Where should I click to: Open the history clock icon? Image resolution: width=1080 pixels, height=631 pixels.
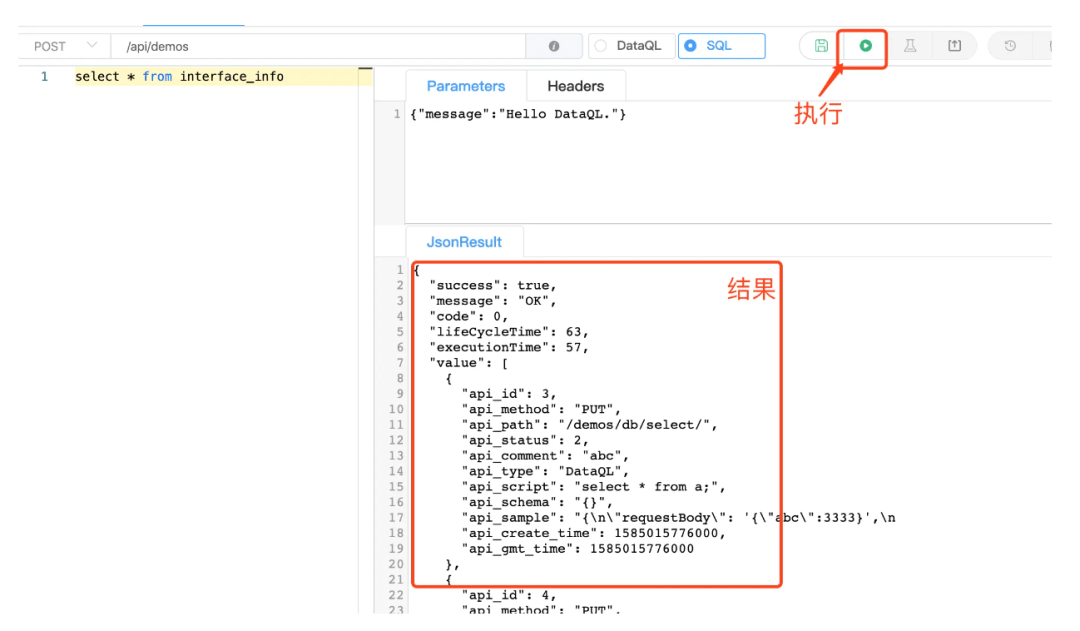[1009, 46]
